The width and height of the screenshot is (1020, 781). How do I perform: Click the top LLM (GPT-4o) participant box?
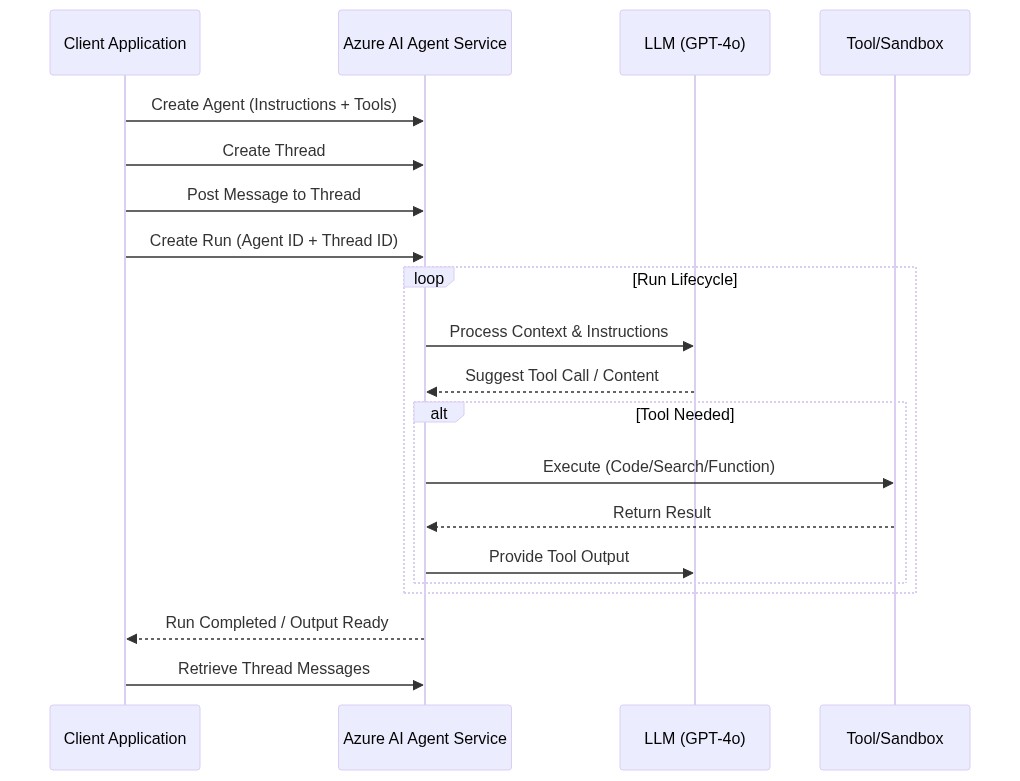[695, 43]
